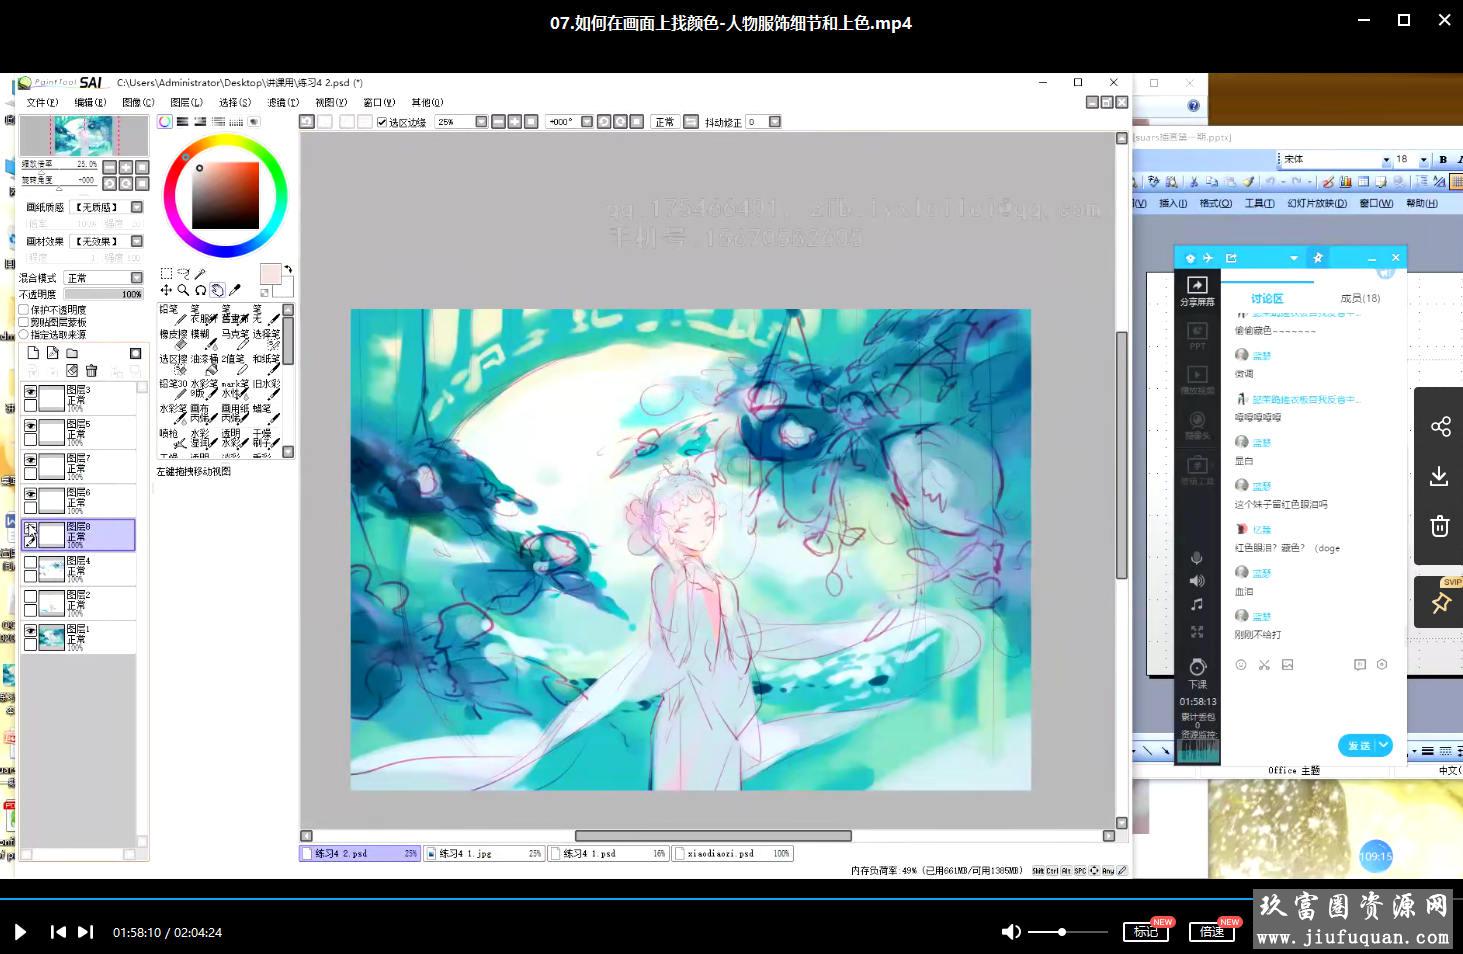The width and height of the screenshot is (1463, 954).
Task: Enable 保护不透明度 checkbox
Action: coord(24,310)
